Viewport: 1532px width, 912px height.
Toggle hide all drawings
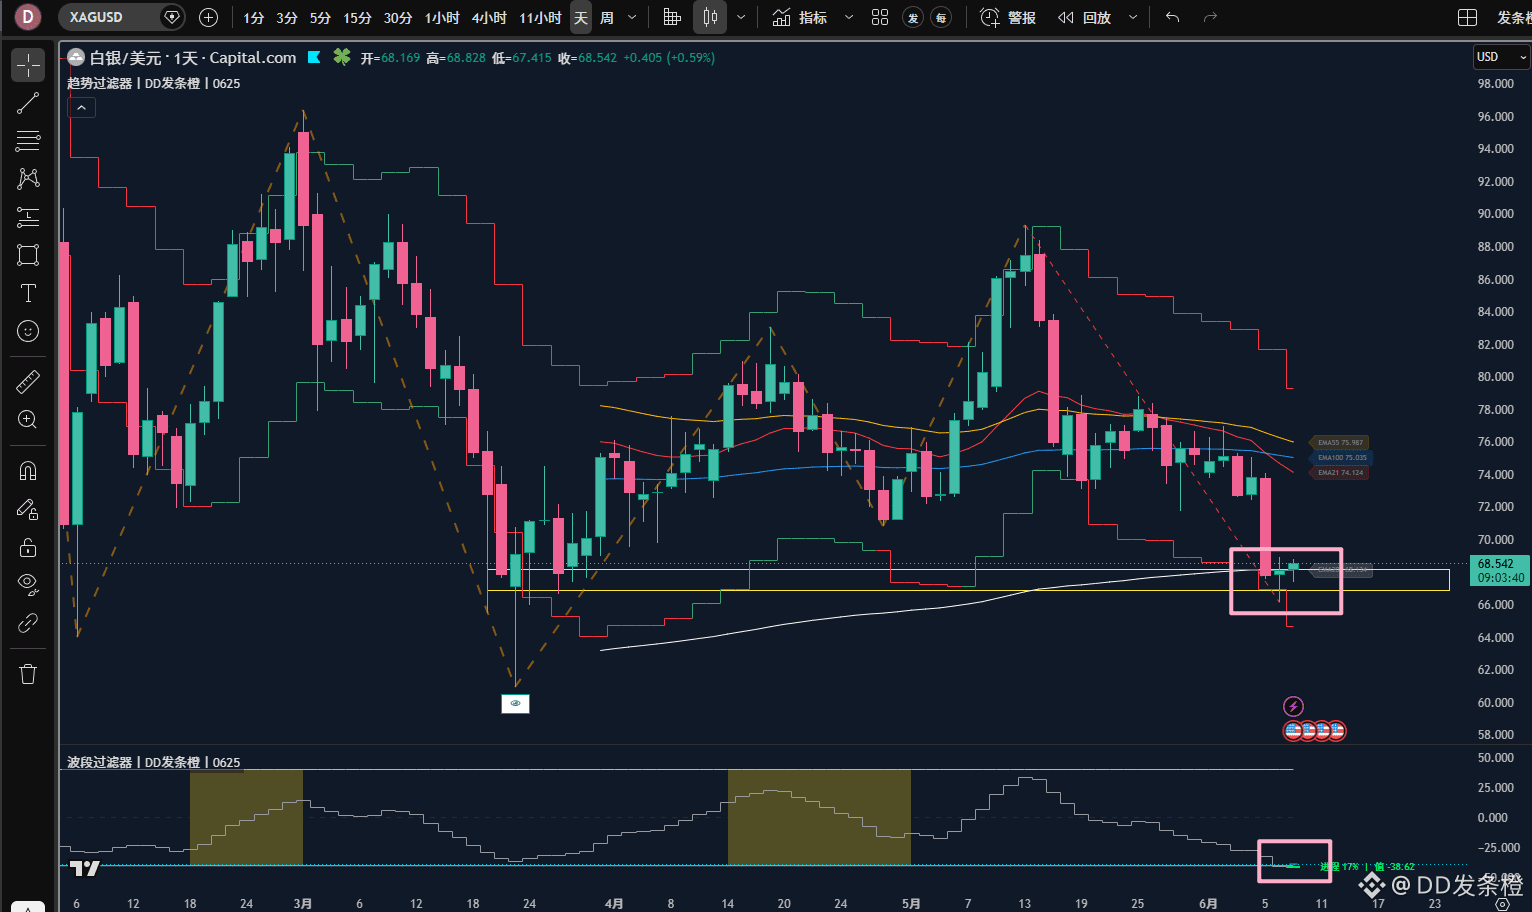(x=28, y=585)
